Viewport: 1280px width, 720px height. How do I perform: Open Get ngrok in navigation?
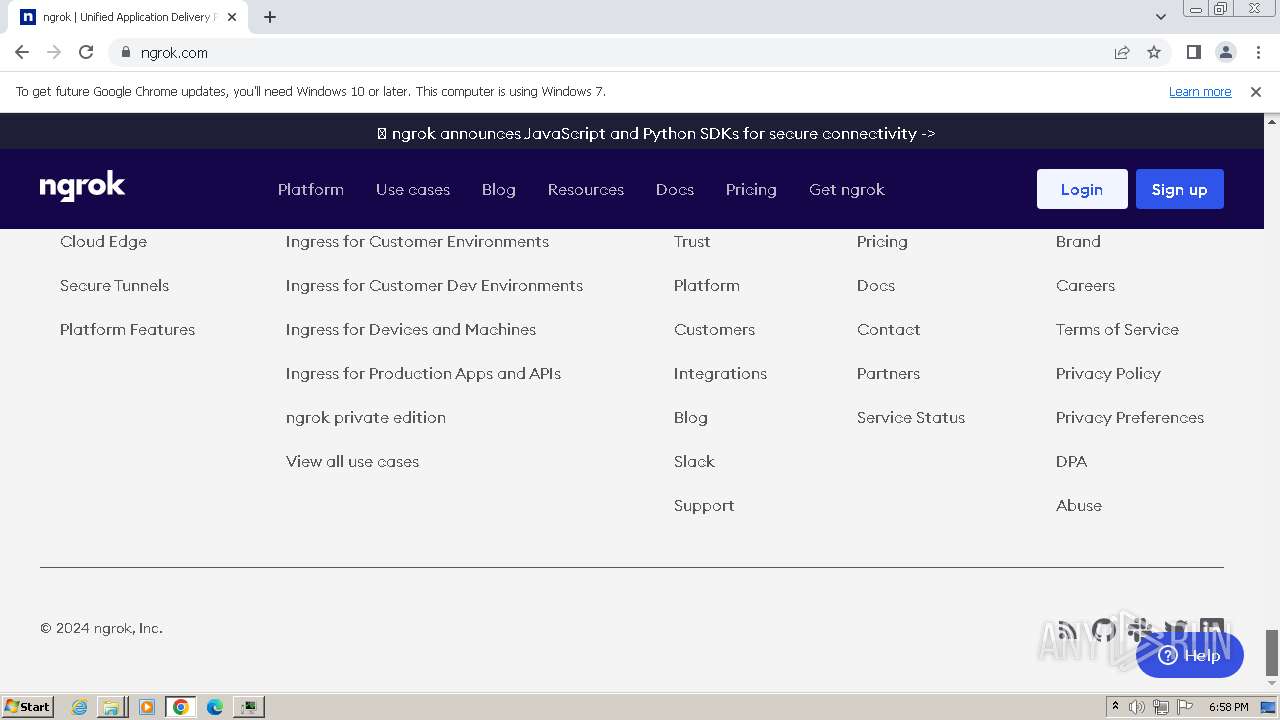point(847,189)
